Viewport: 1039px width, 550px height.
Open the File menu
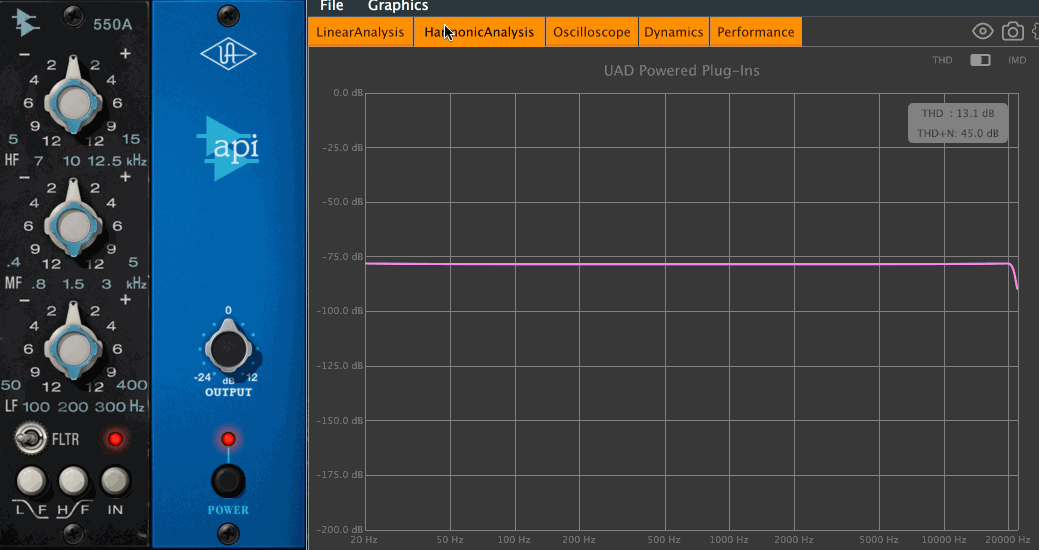(x=331, y=6)
